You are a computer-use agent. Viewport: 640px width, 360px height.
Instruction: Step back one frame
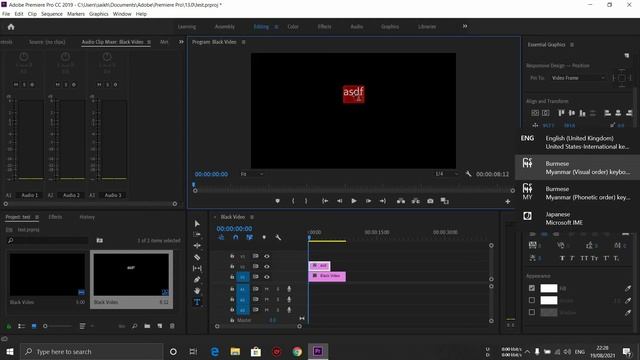tap(339, 201)
